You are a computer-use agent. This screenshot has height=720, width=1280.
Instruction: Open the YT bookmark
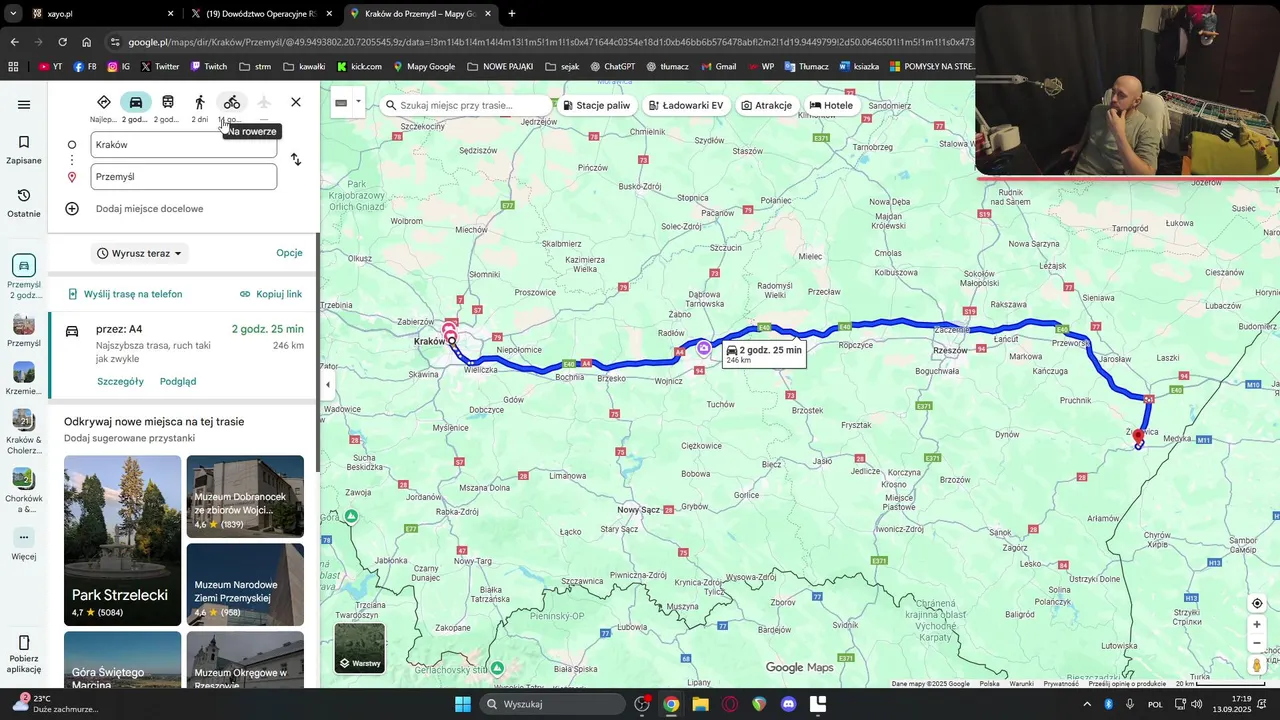[50, 67]
